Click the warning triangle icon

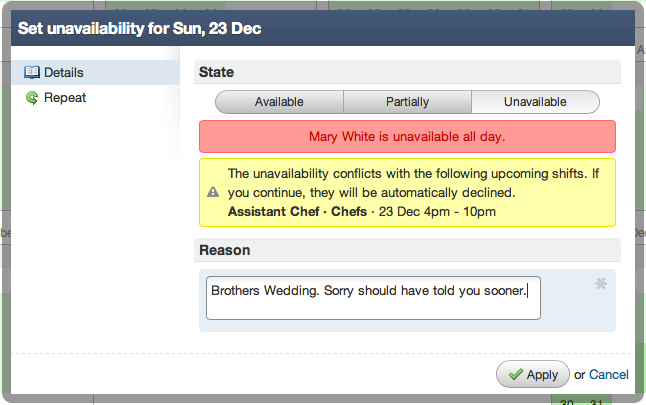point(212,192)
